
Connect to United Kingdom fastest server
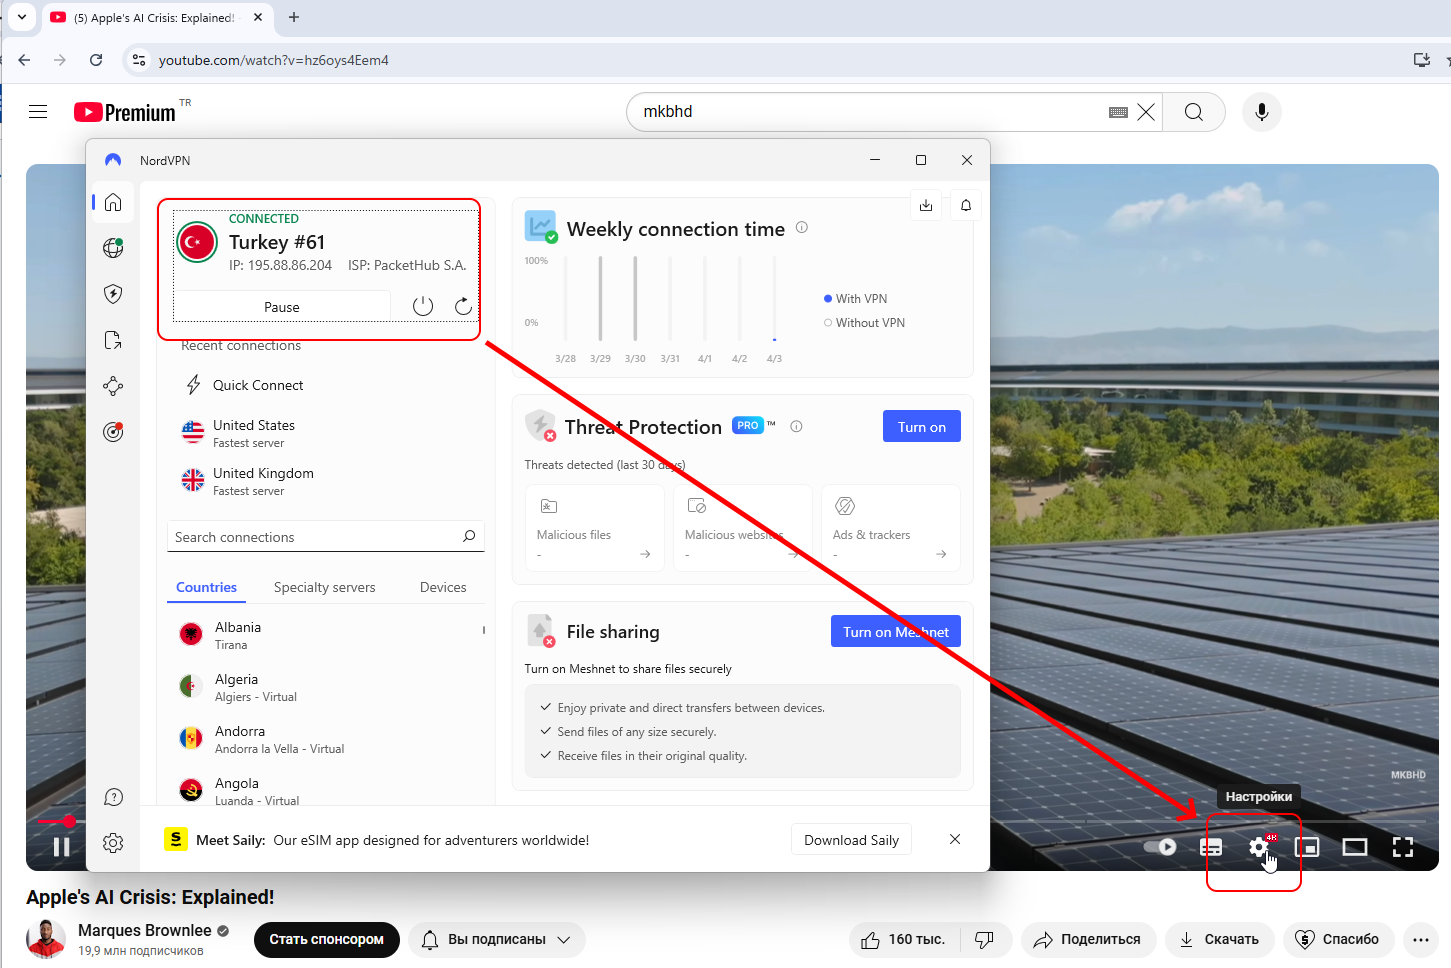[262, 481]
